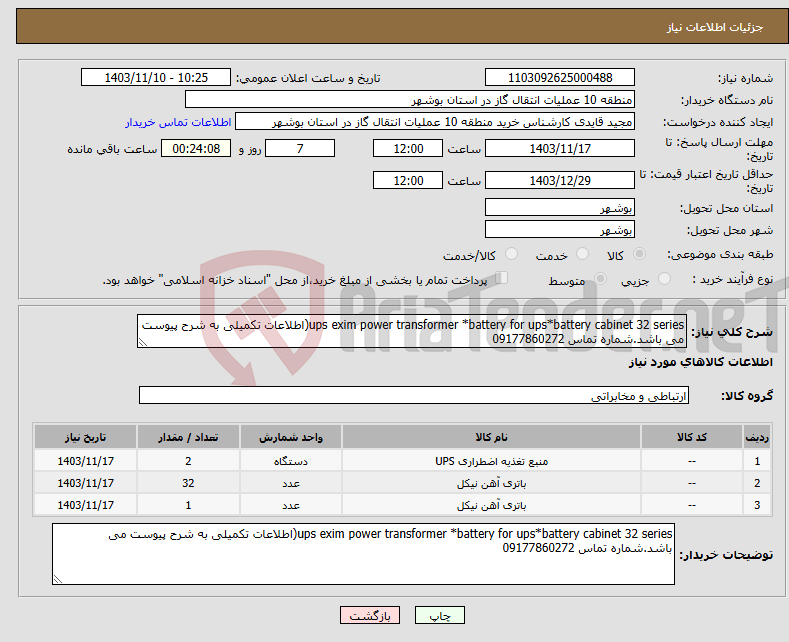The image size is (789, 642).
Task: Click the نام کالا column header
Action: click(491, 438)
